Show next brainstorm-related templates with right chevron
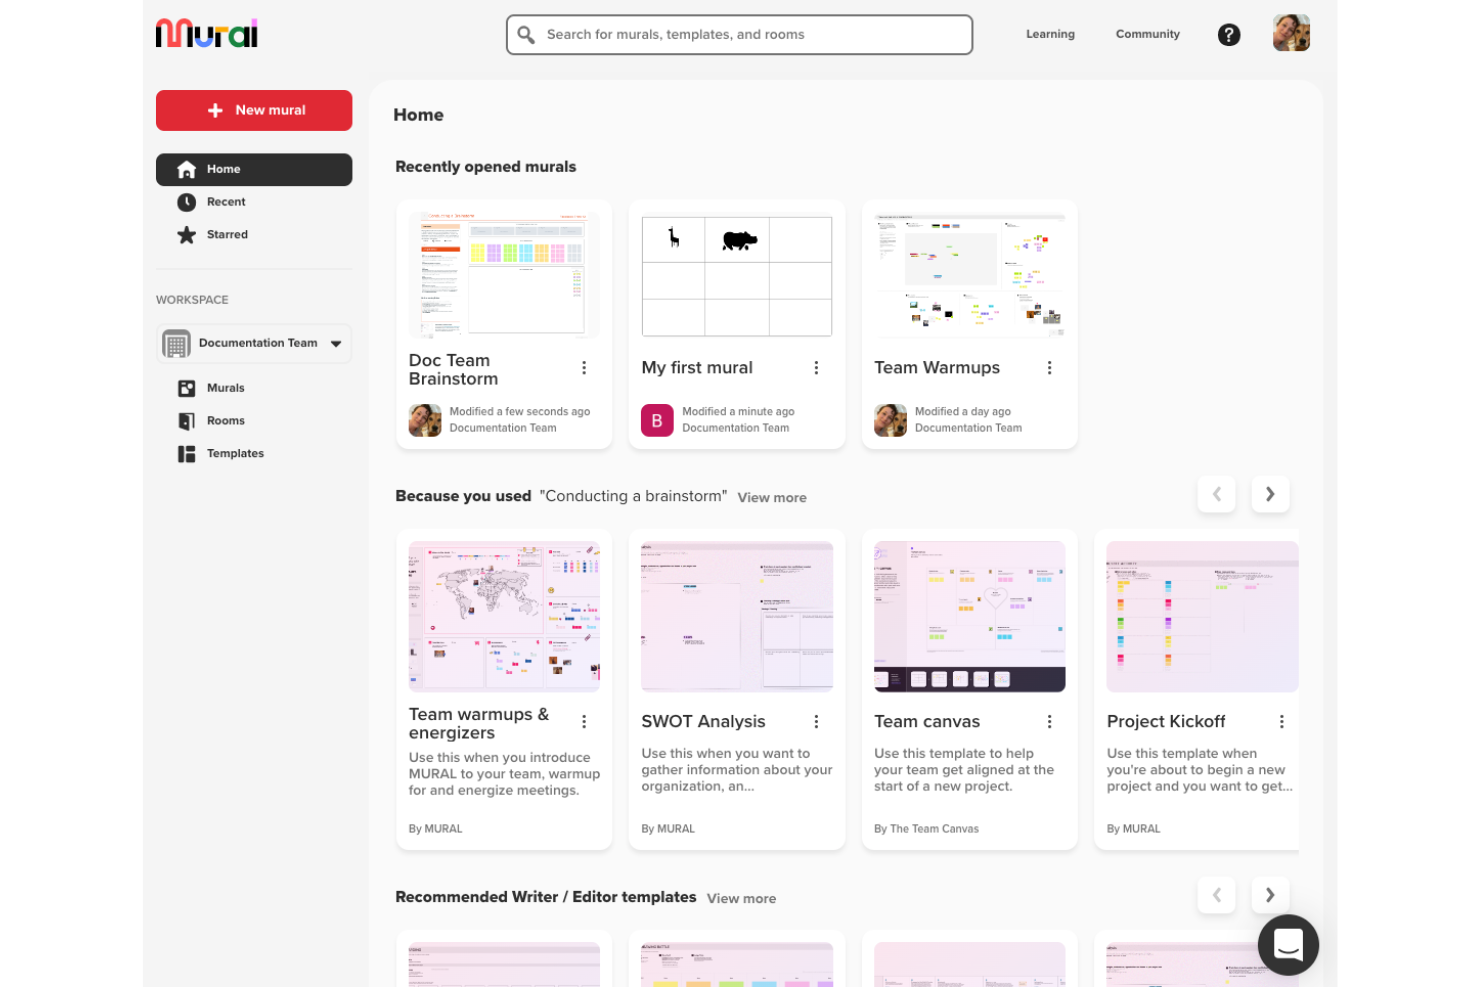 [1270, 494]
